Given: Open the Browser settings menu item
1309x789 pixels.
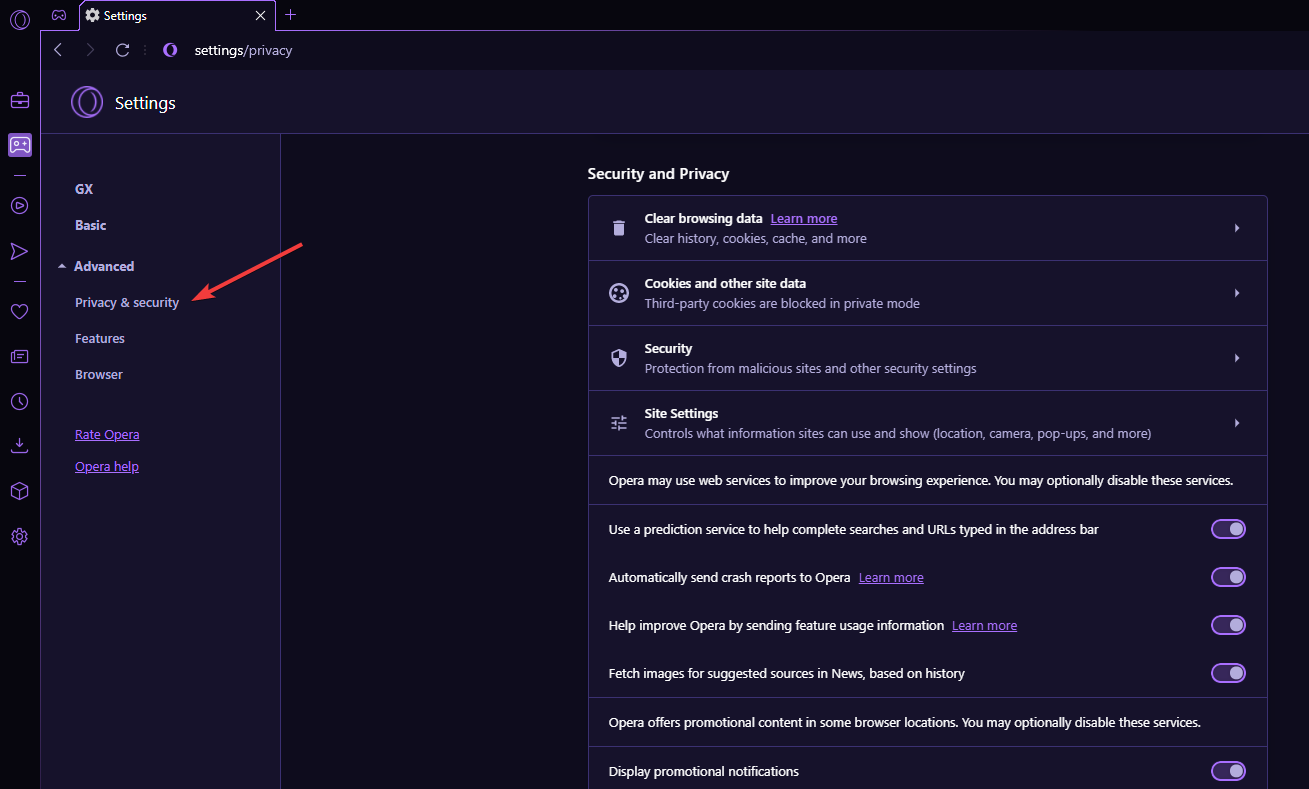Looking at the screenshot, I should pos(99,375).
